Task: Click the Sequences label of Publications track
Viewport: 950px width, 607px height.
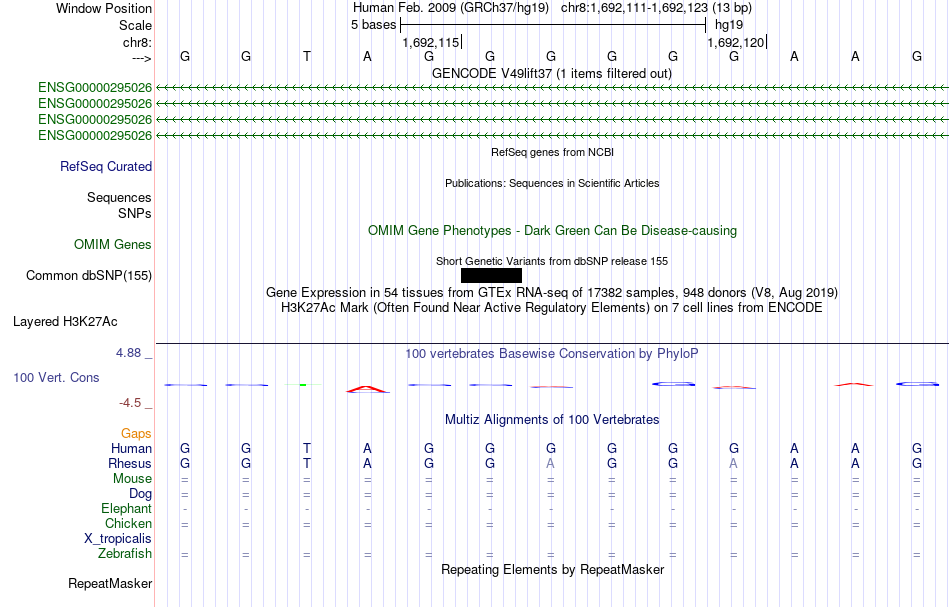Action: click(119, 197)
